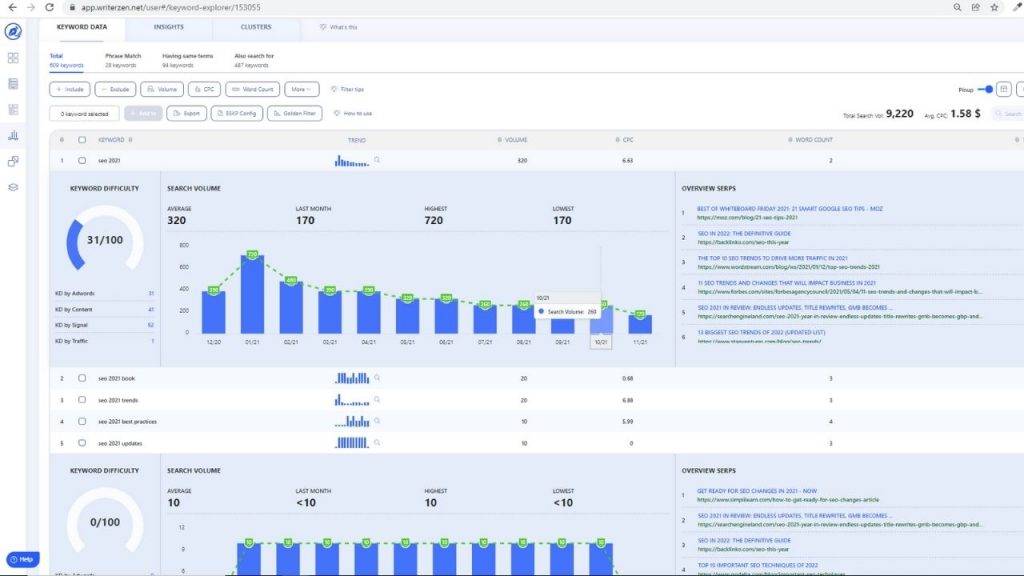This screenshot has width=1024, height=576.
Task: Click the sort icon on CPC column
Action: tap(617, 140)
